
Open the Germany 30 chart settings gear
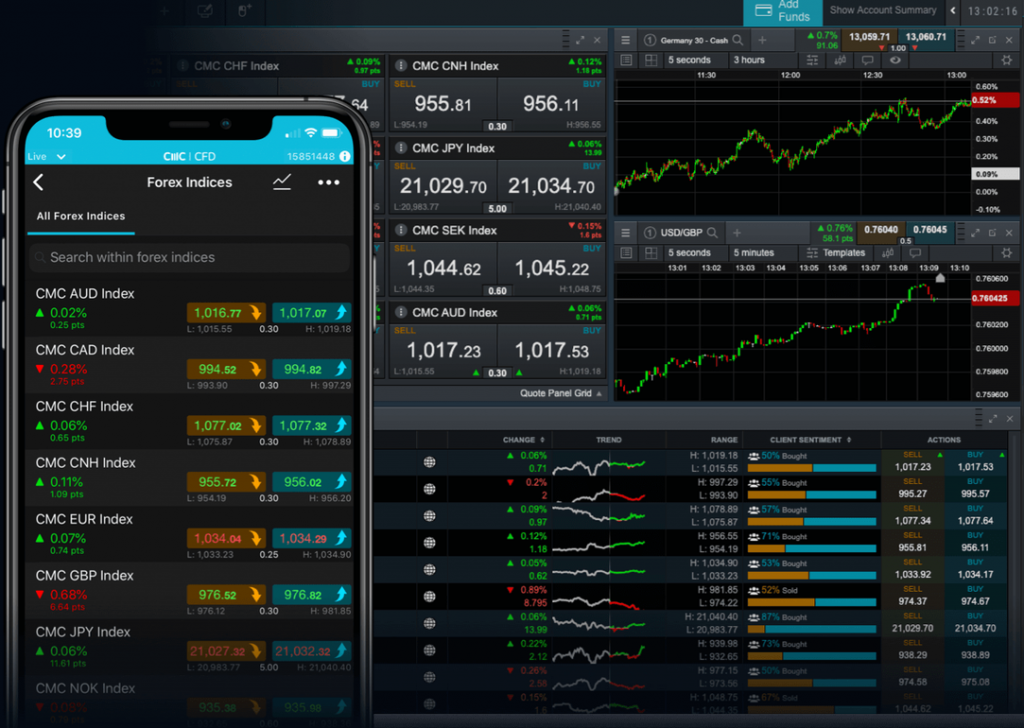point(1006,60)
